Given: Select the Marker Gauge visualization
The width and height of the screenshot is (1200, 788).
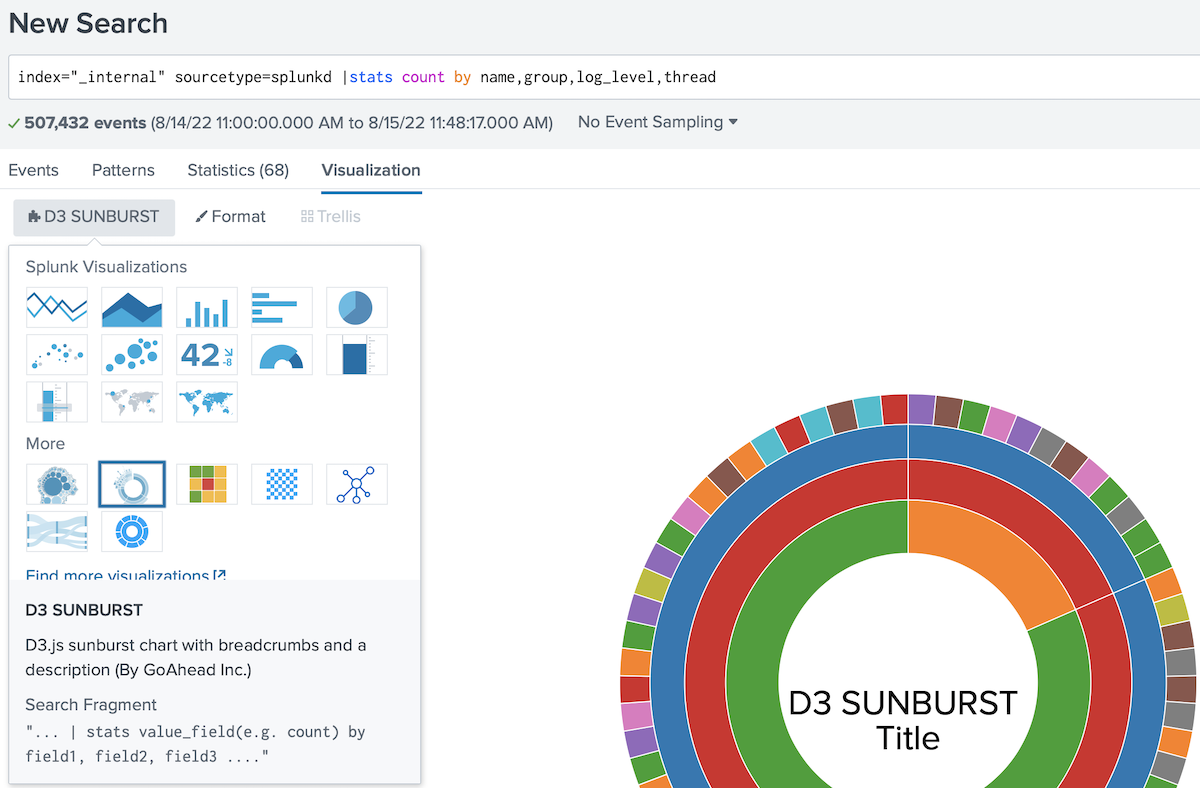Looking at the screenshot, I should (x=57, y=401).
